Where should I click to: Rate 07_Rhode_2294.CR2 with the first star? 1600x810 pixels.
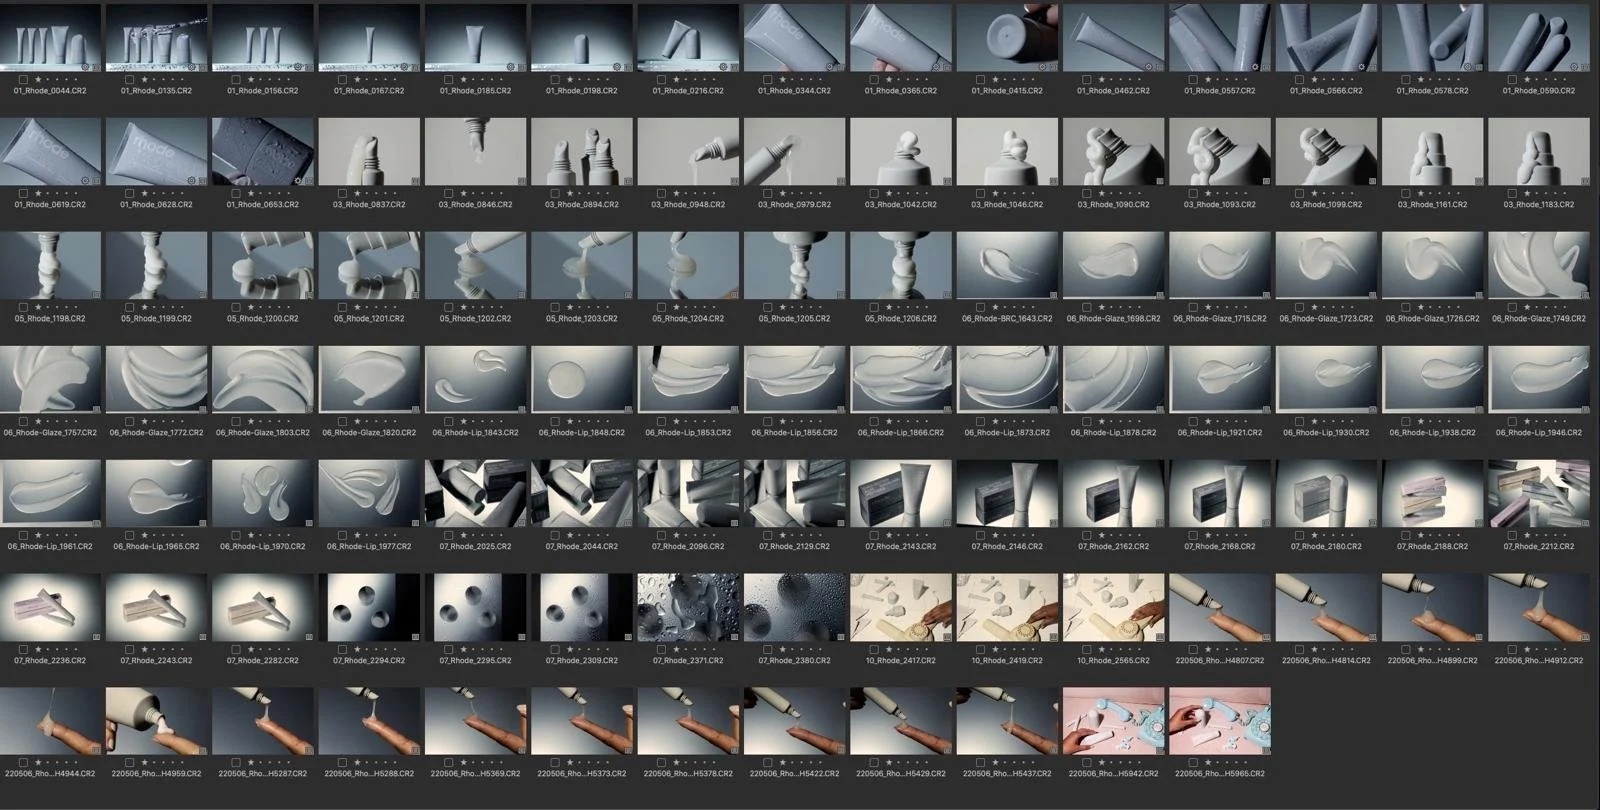(357, 649)
